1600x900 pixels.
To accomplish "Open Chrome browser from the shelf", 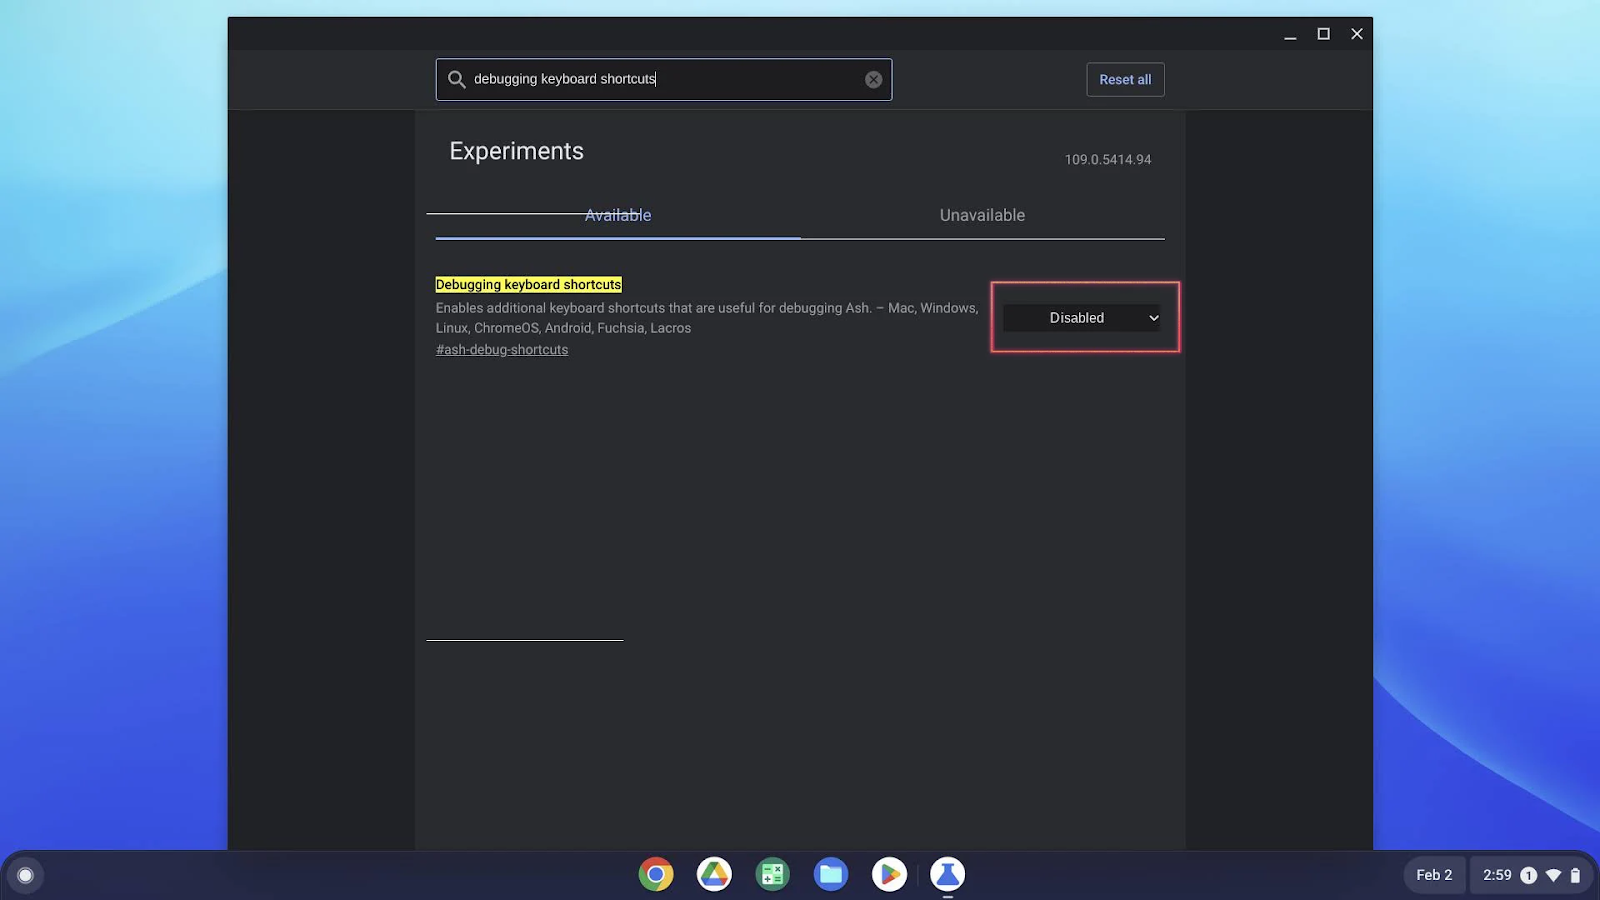I will click(x=656, y=875).
